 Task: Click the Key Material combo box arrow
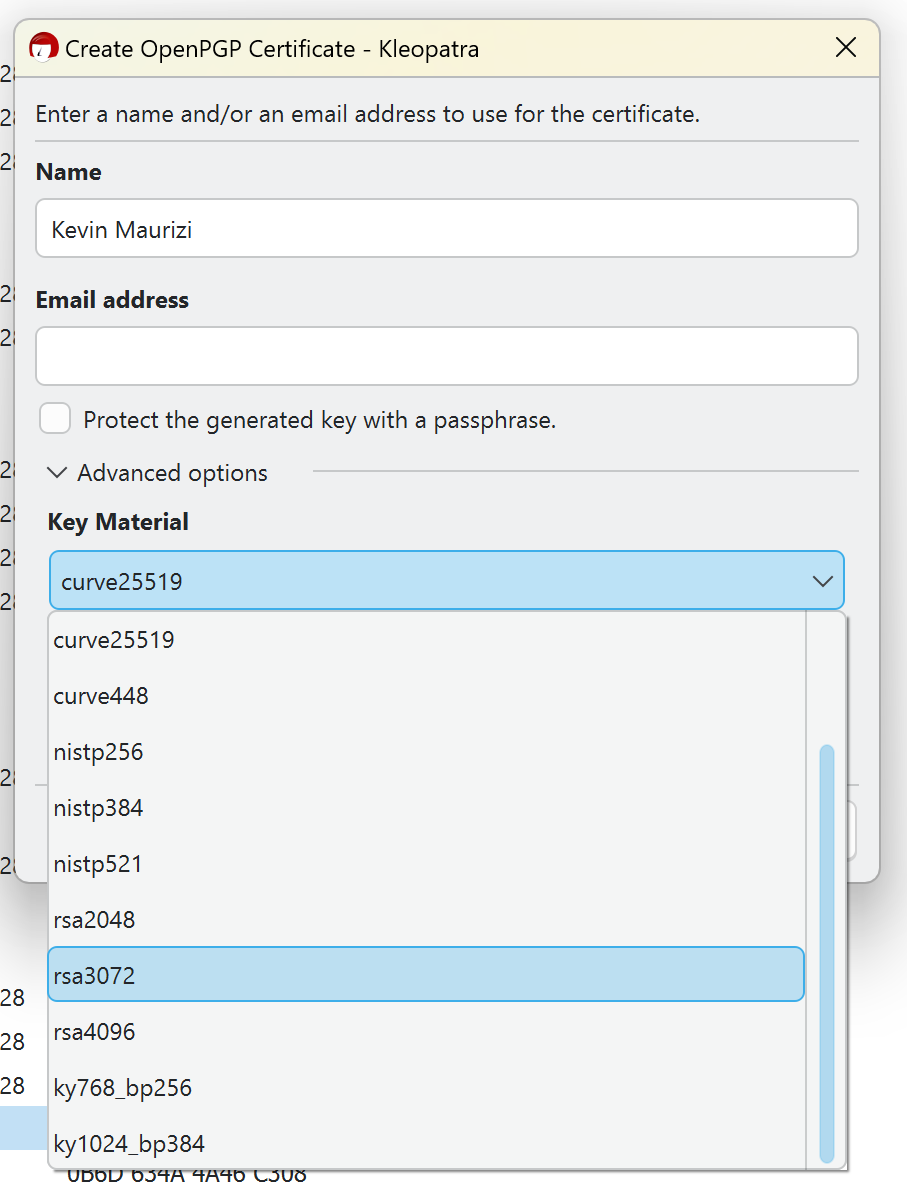pos(822,581)
